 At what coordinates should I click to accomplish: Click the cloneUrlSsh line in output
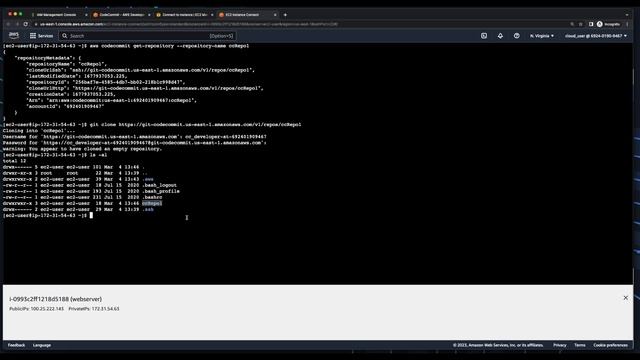pyautogui.click(x=140, y=70)
